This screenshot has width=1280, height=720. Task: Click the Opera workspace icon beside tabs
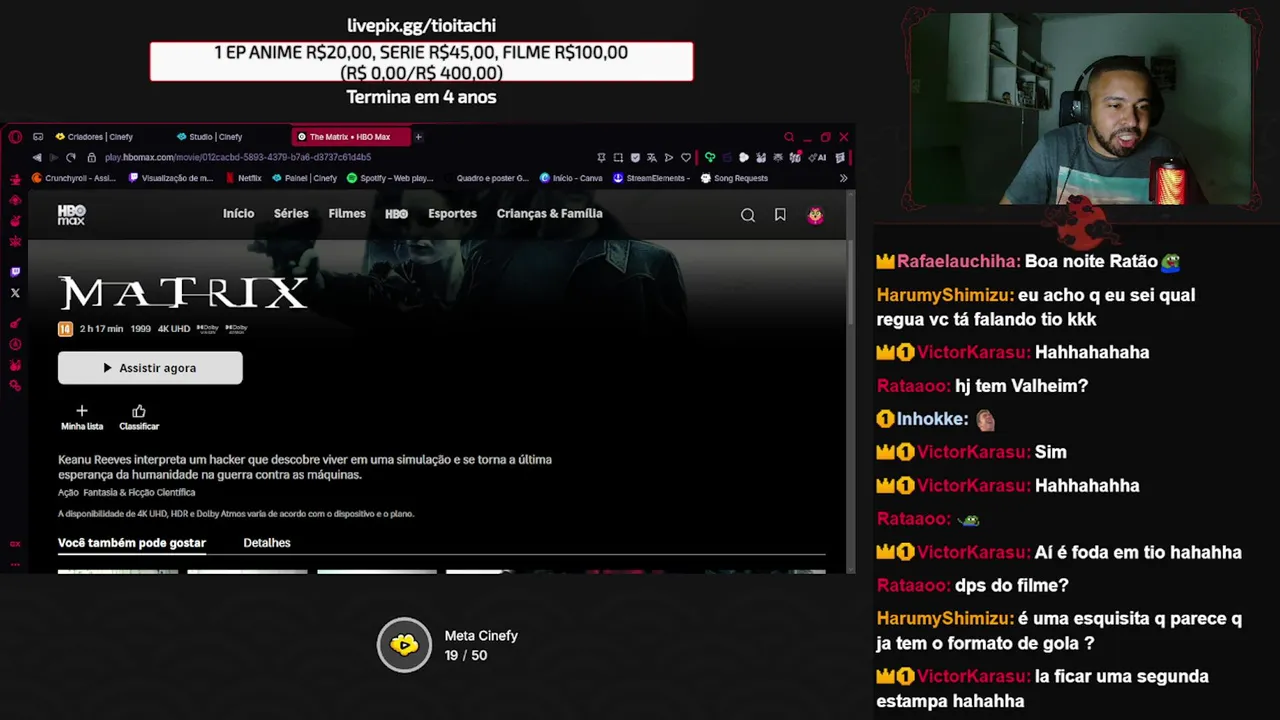pyautogui.click(x=38, y=137)
